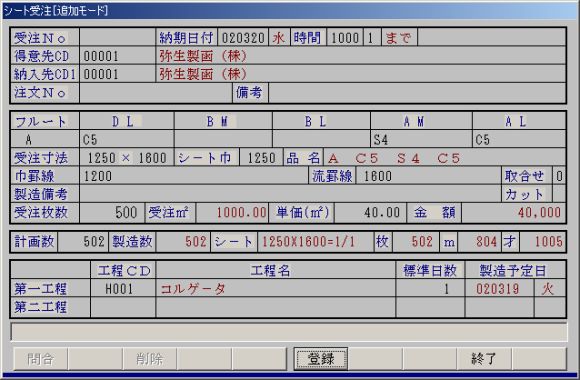Click the disabled 問合 inquiry button
The image size is (580, 380).
click(41, 359)
